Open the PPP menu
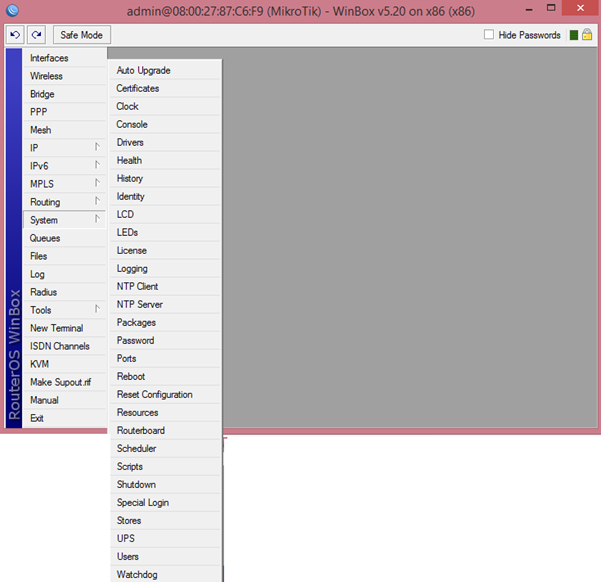This screenshot has height=582, width=601. tap(64, 112)
